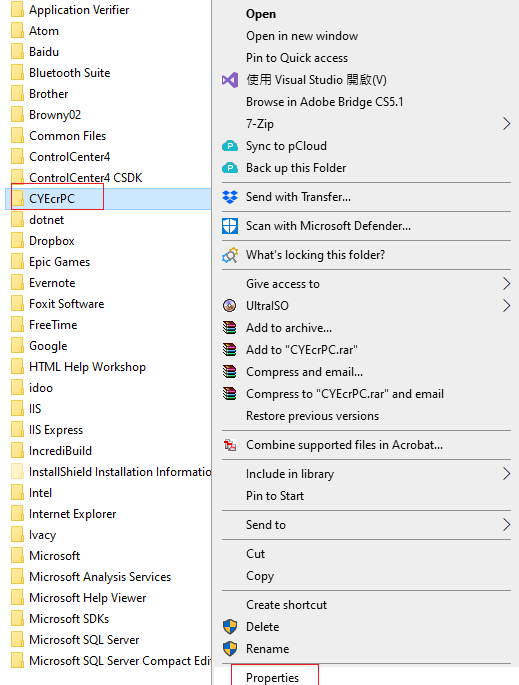Click the folder icon next to Microsoft SDKs
The image size is (519, 685).
[17, 619]
